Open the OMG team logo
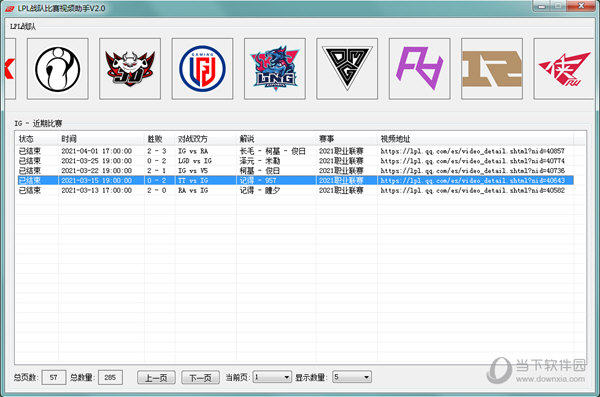600x397 pixels. (x=347, y=69)
